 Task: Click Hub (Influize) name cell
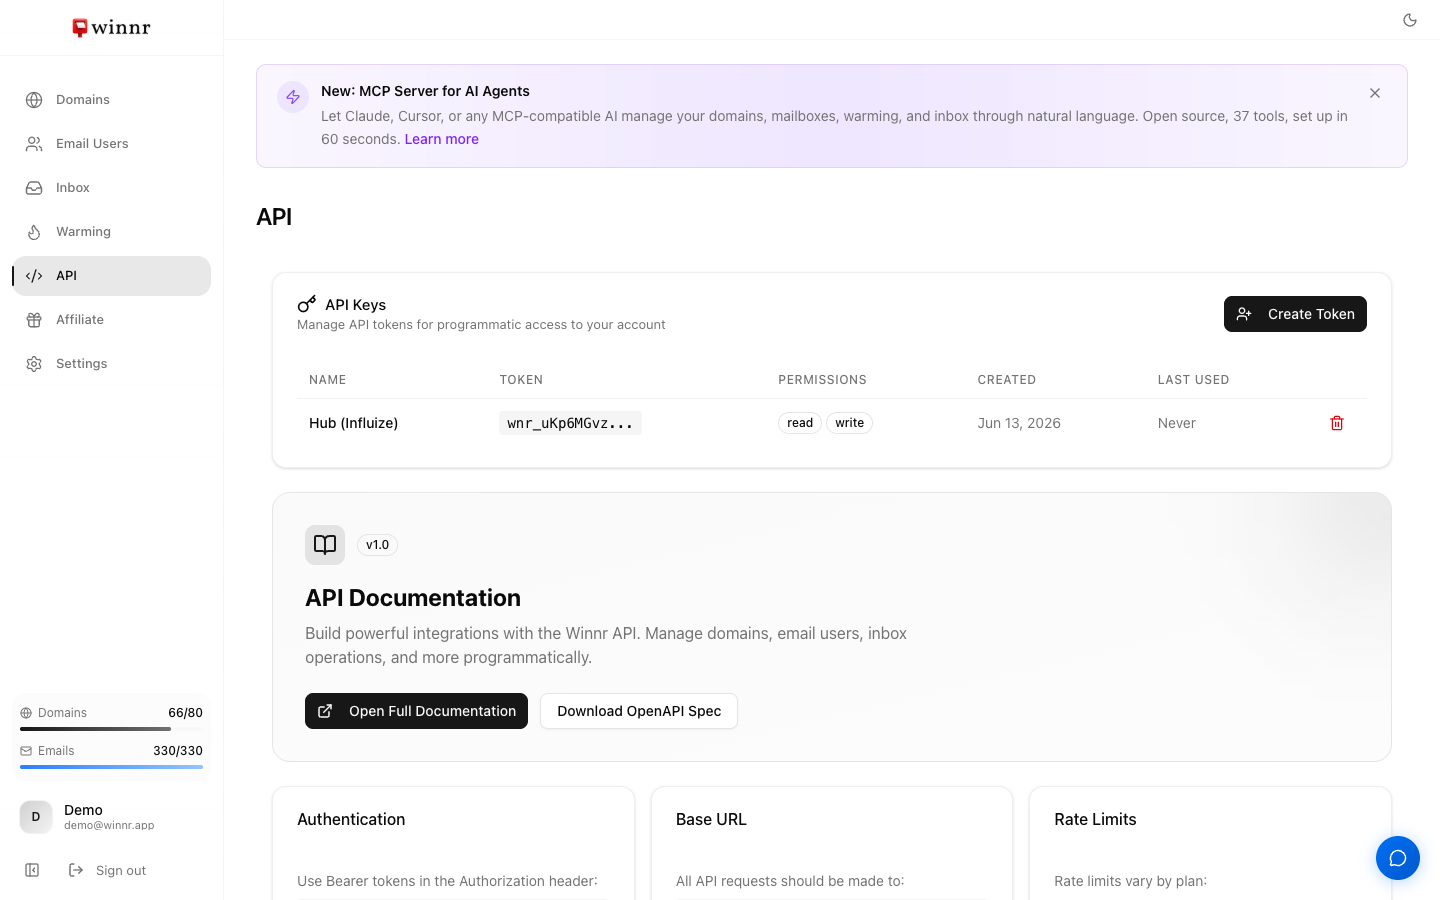(354, 423)
